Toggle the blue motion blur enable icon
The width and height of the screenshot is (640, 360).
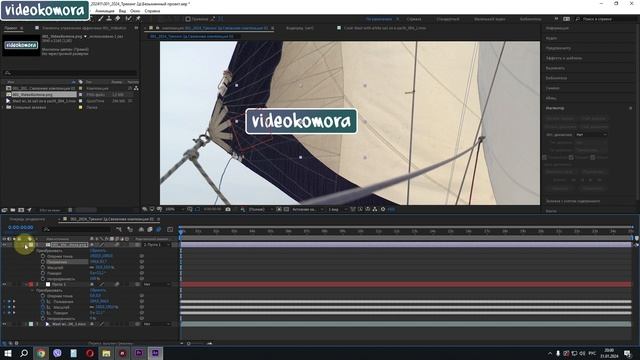click(158, 229)
